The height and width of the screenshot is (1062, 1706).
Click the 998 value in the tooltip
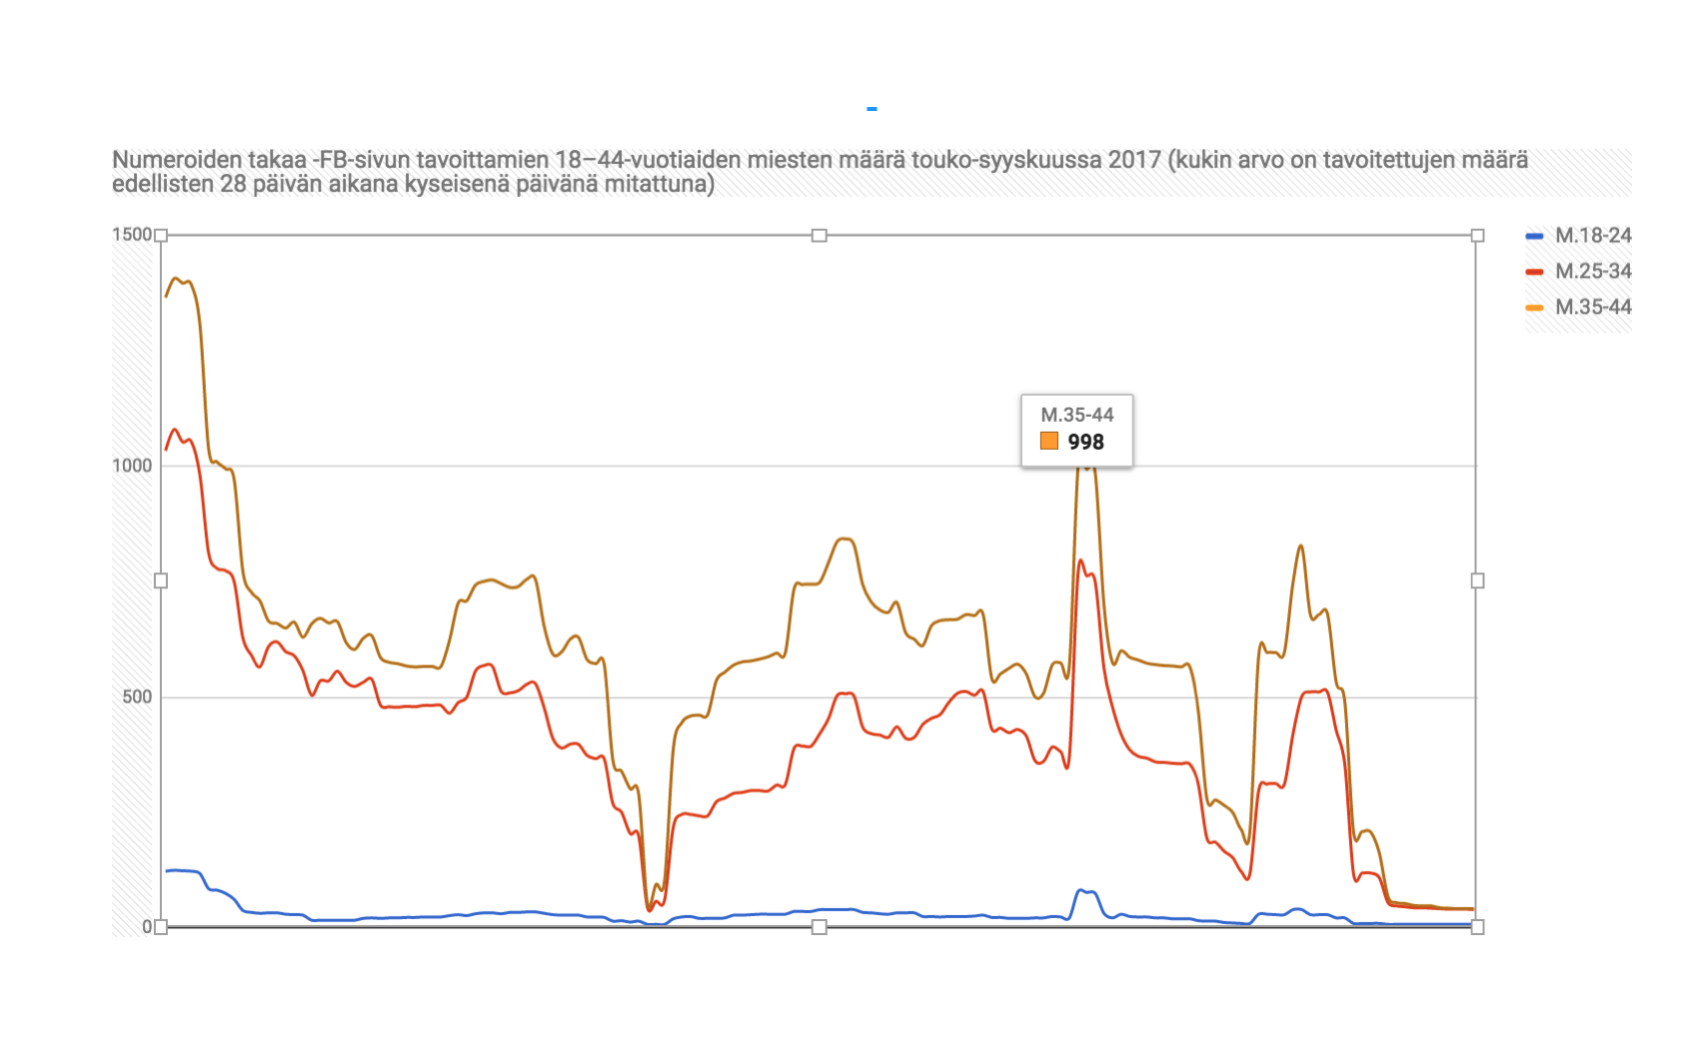pyautogui.click(x=1086, y=442)
